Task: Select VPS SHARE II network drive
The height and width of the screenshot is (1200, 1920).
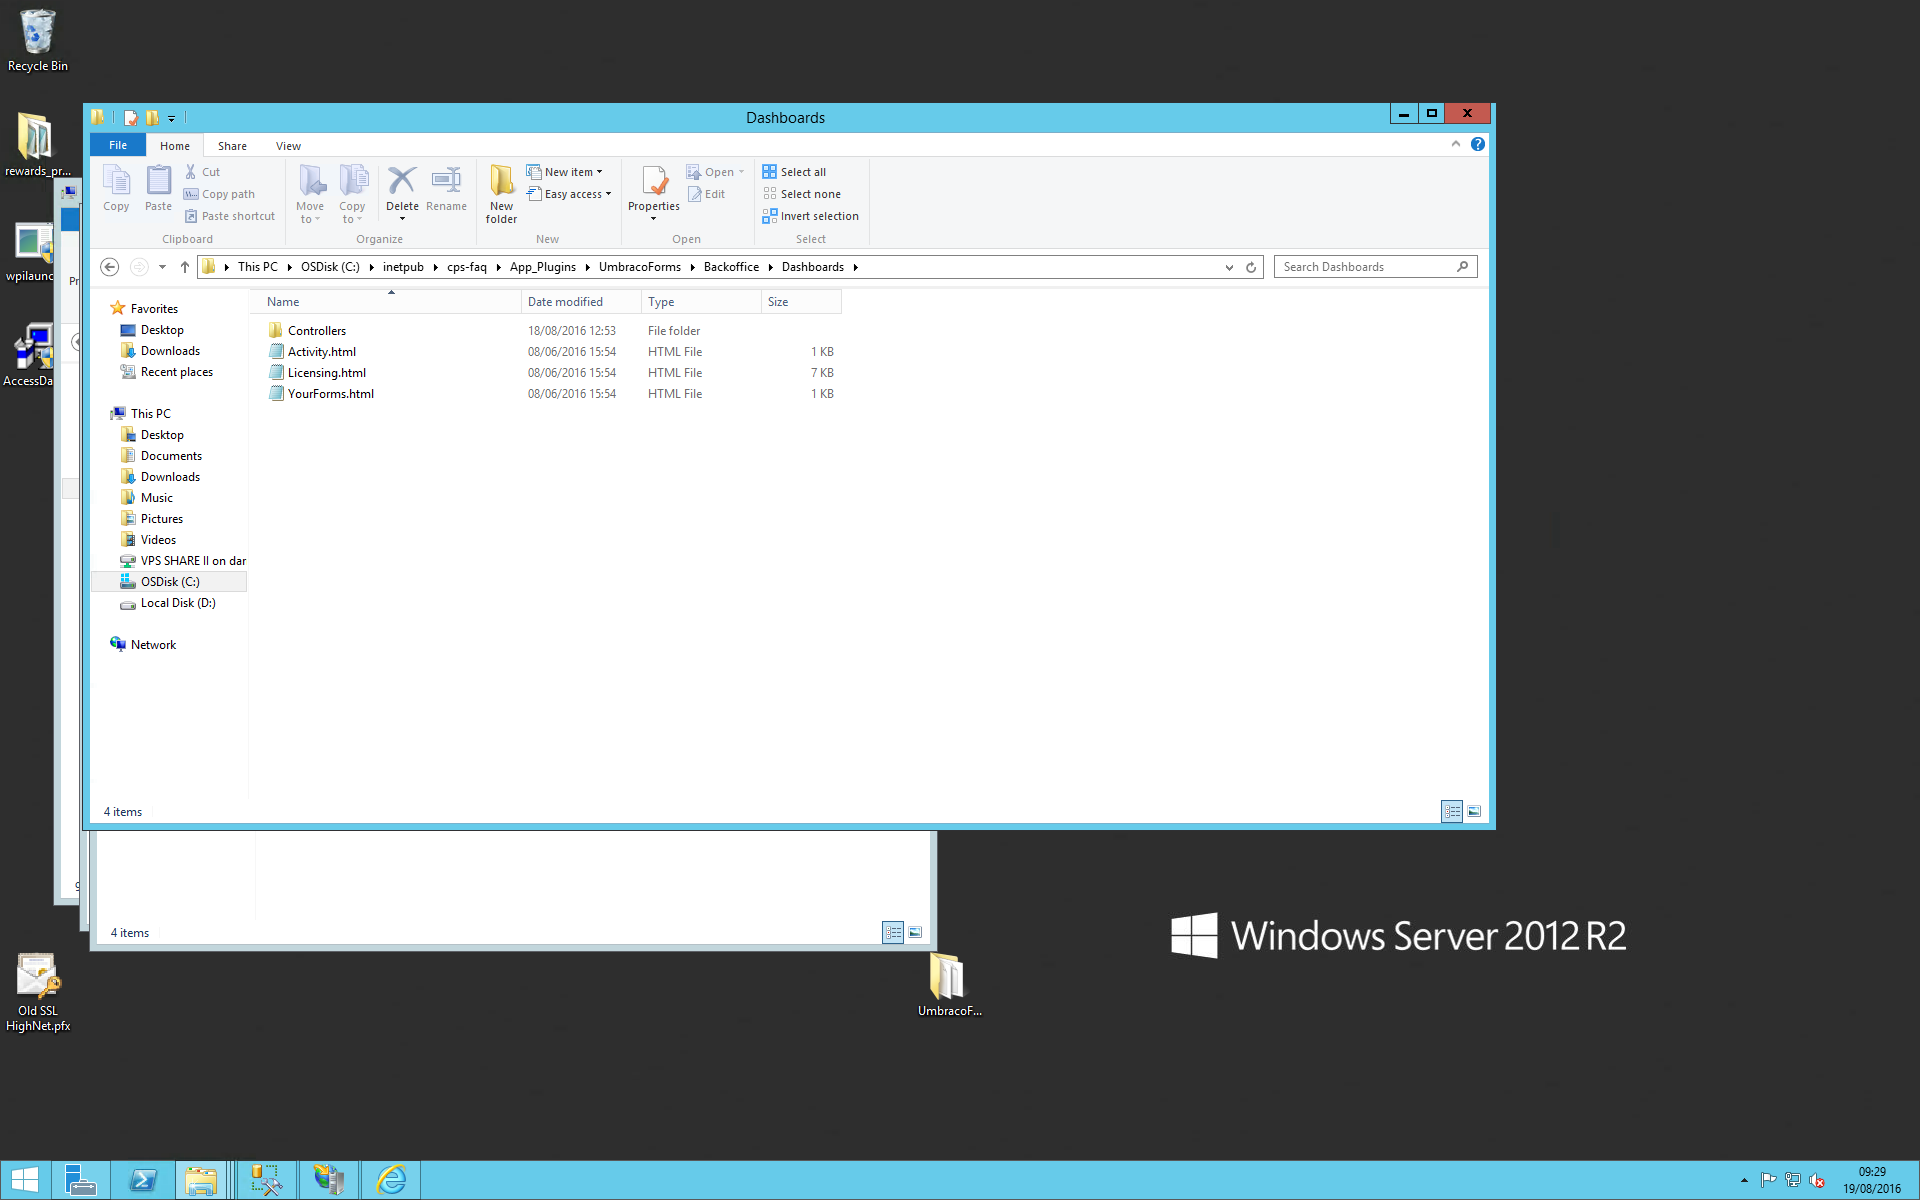Action: point(182,561)
